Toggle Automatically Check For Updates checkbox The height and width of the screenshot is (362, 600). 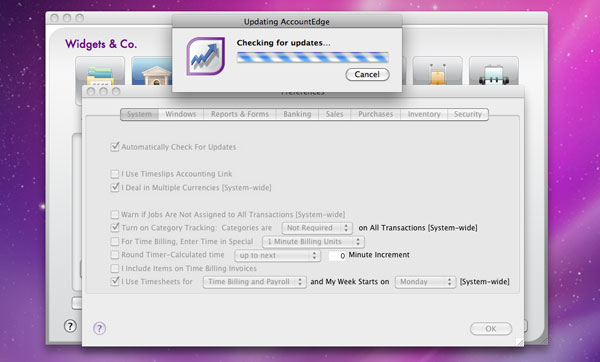115,147
